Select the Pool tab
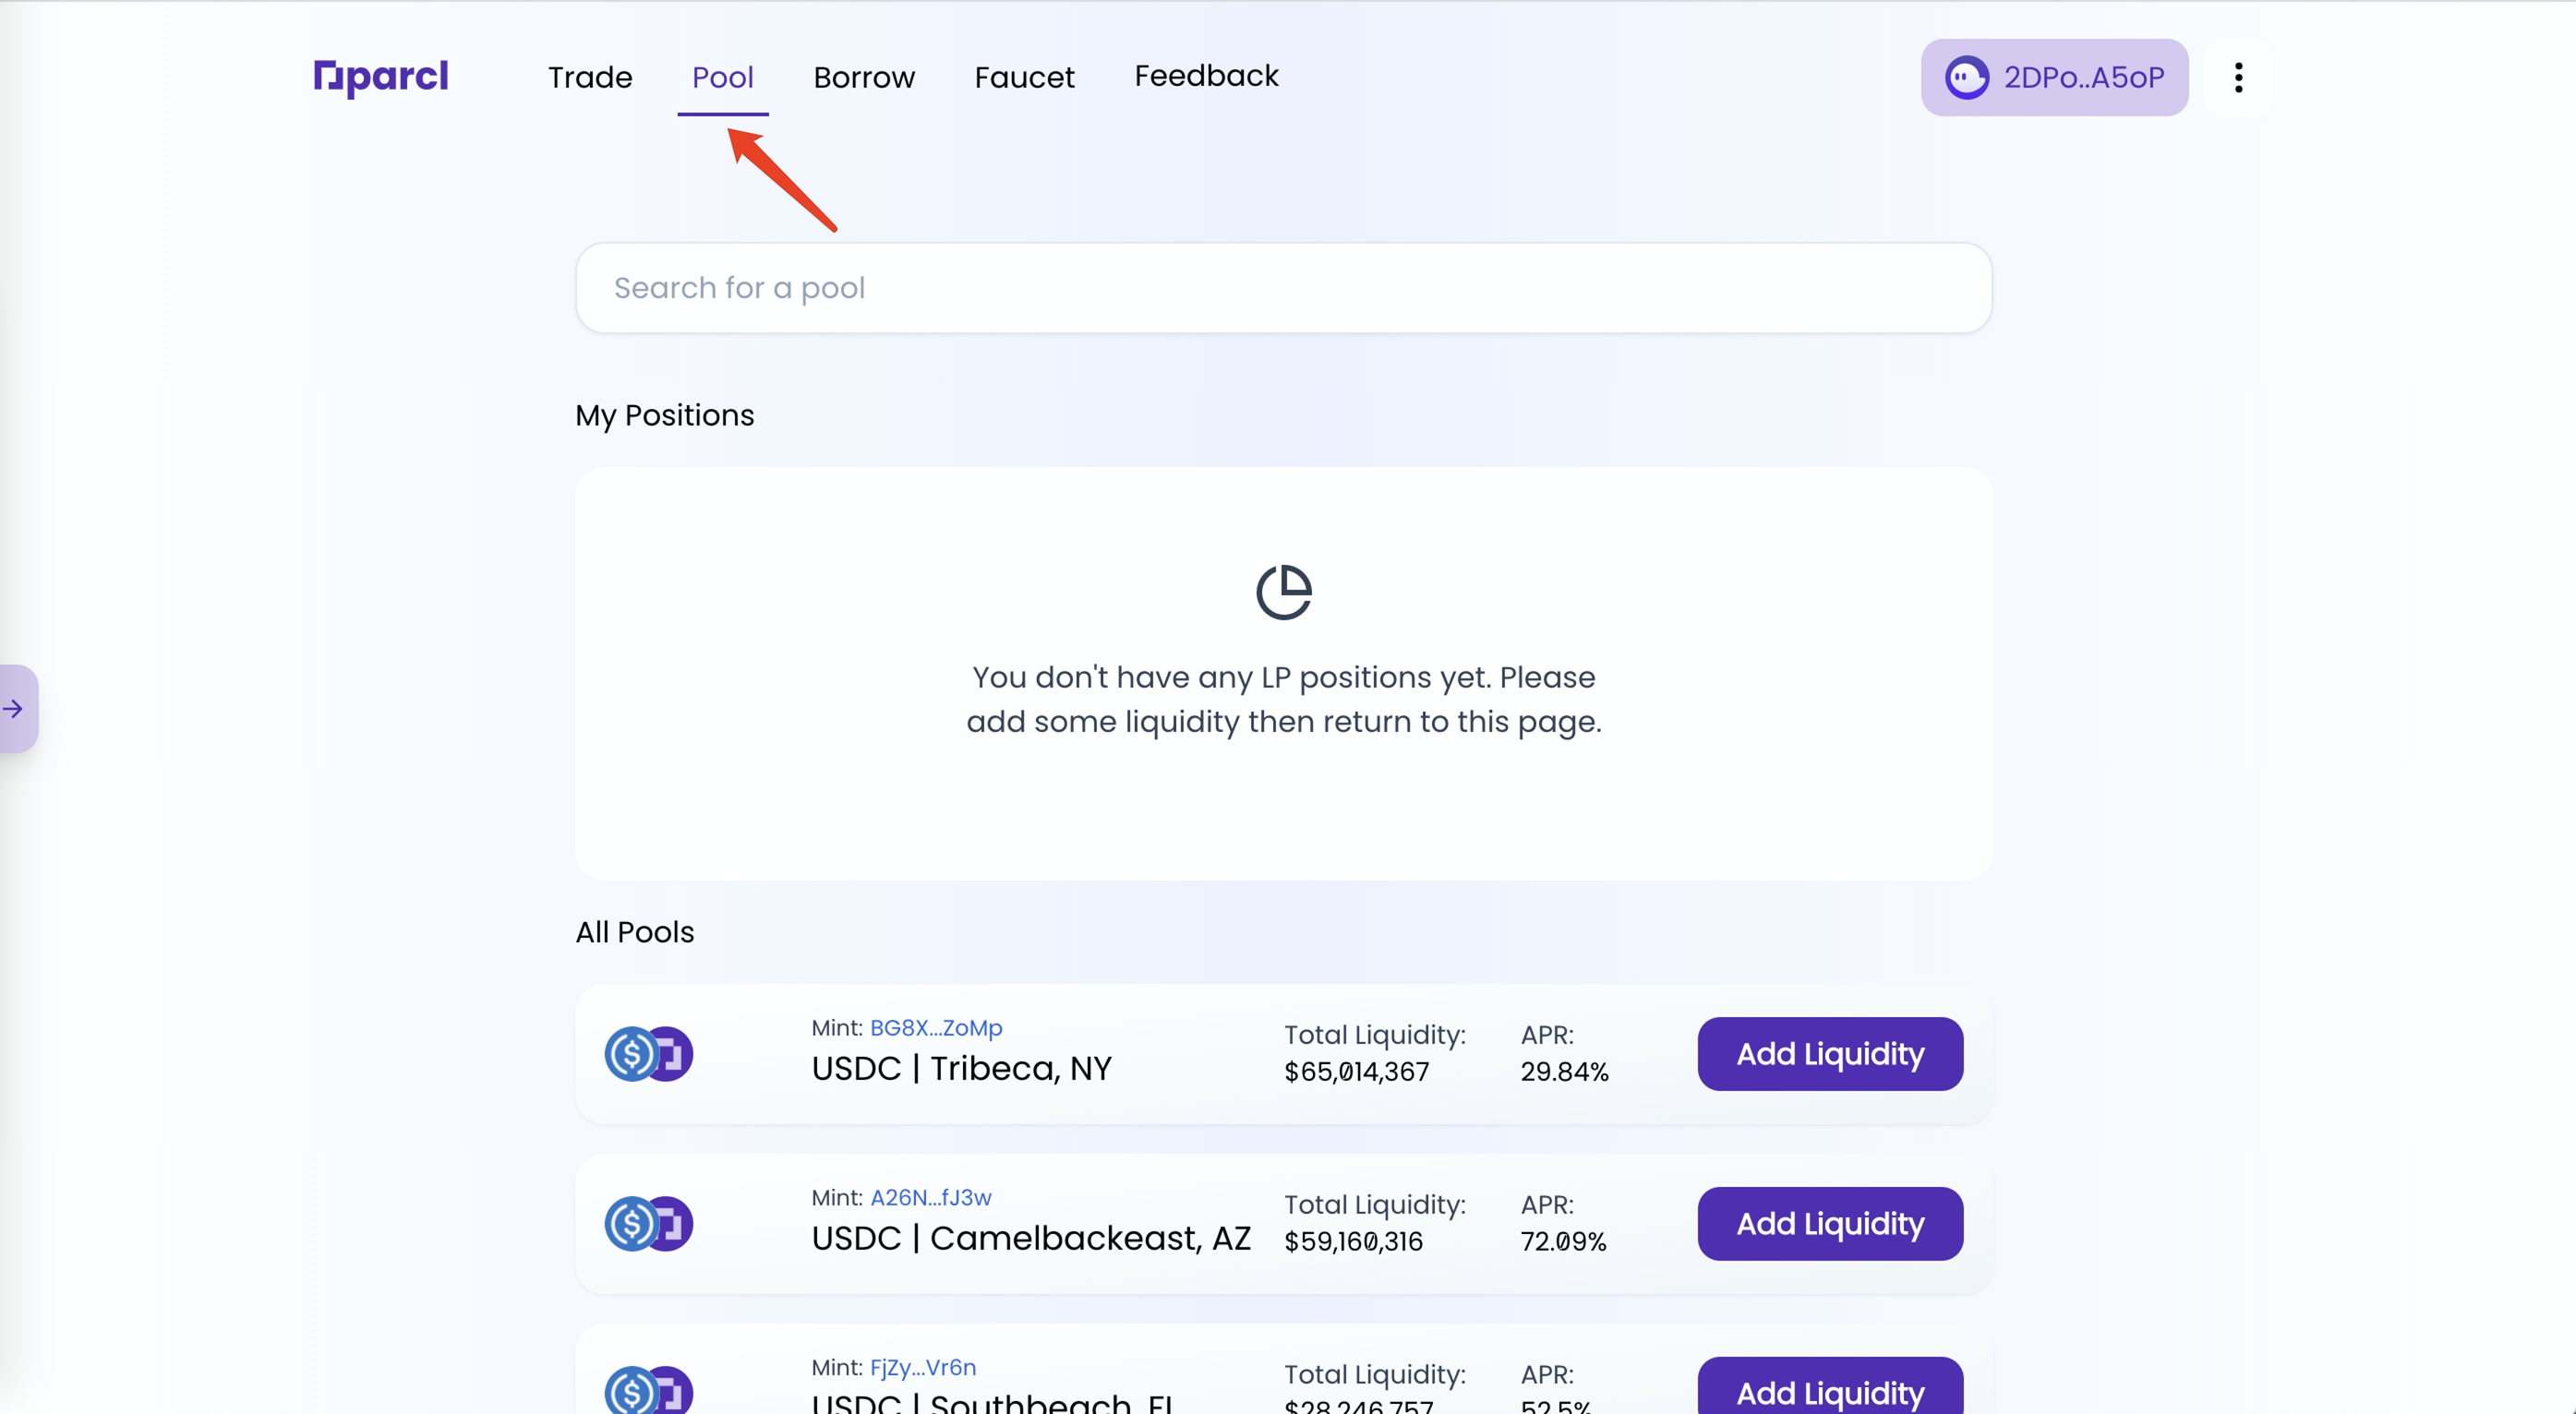This screenshot has width=2576, height=1414. point(722,77)
